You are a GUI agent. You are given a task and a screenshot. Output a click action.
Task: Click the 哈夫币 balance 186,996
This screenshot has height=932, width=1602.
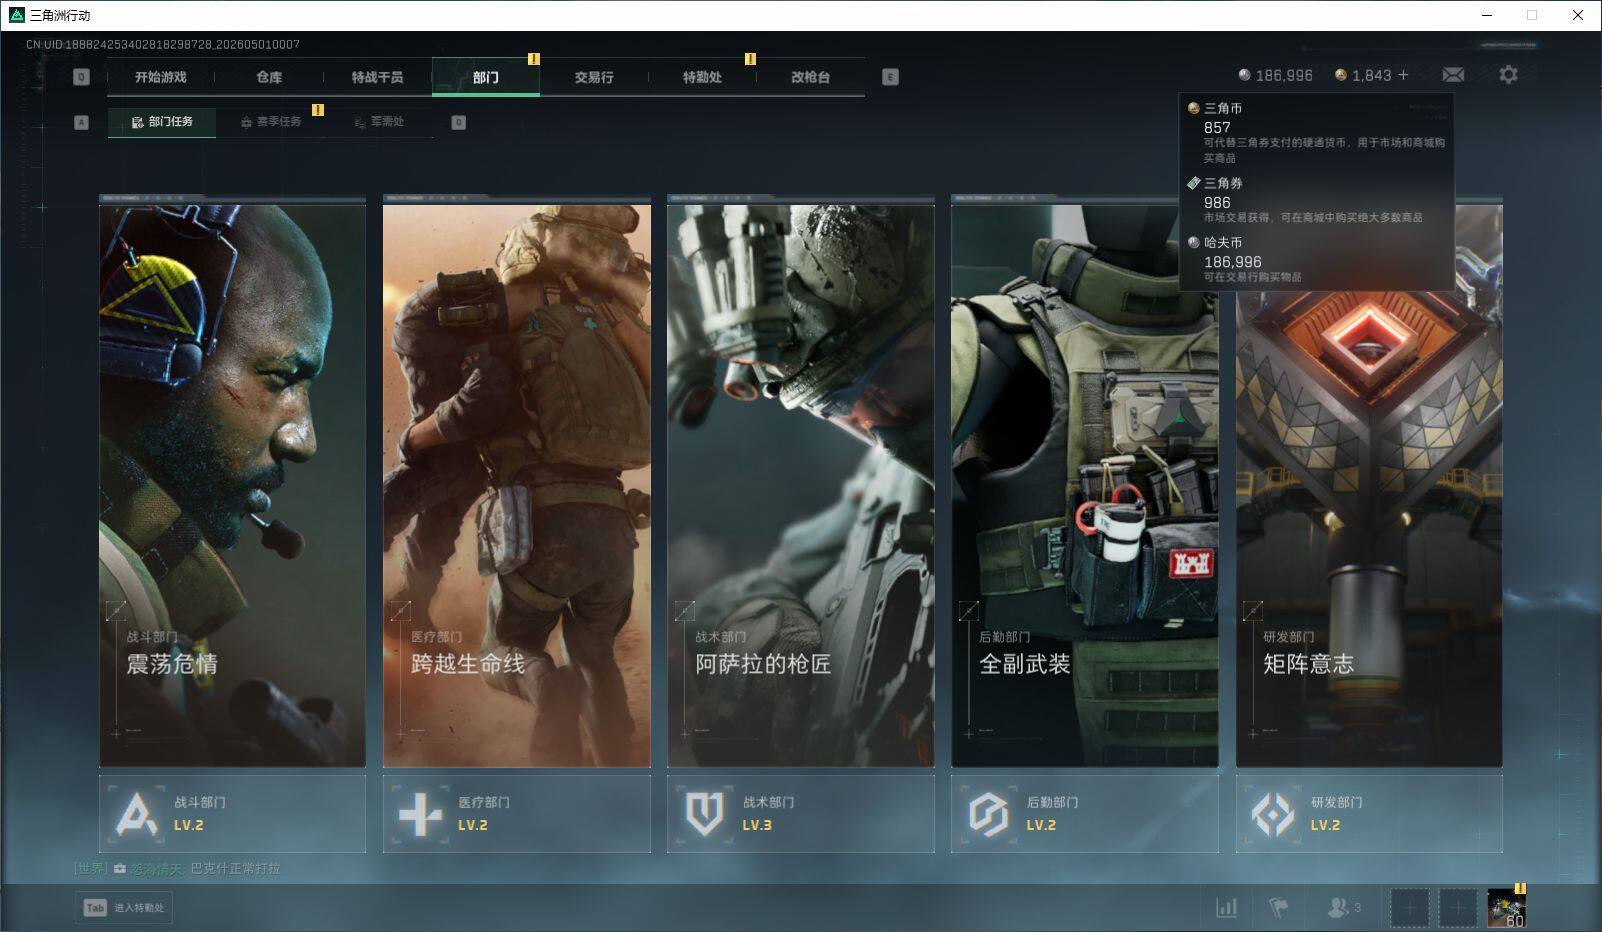(x=1275, y=75)
